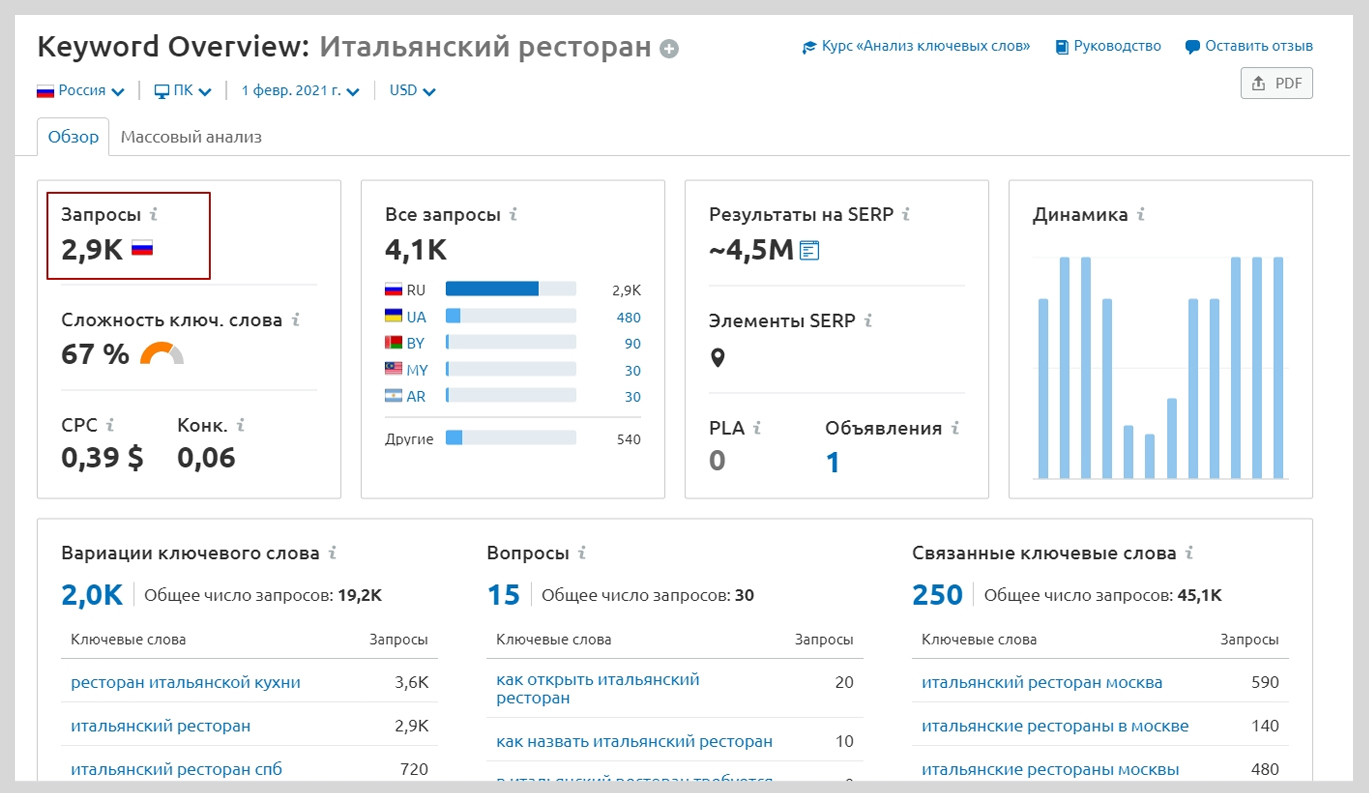Click the Russian flag next to 2,9K

[142, 249]
